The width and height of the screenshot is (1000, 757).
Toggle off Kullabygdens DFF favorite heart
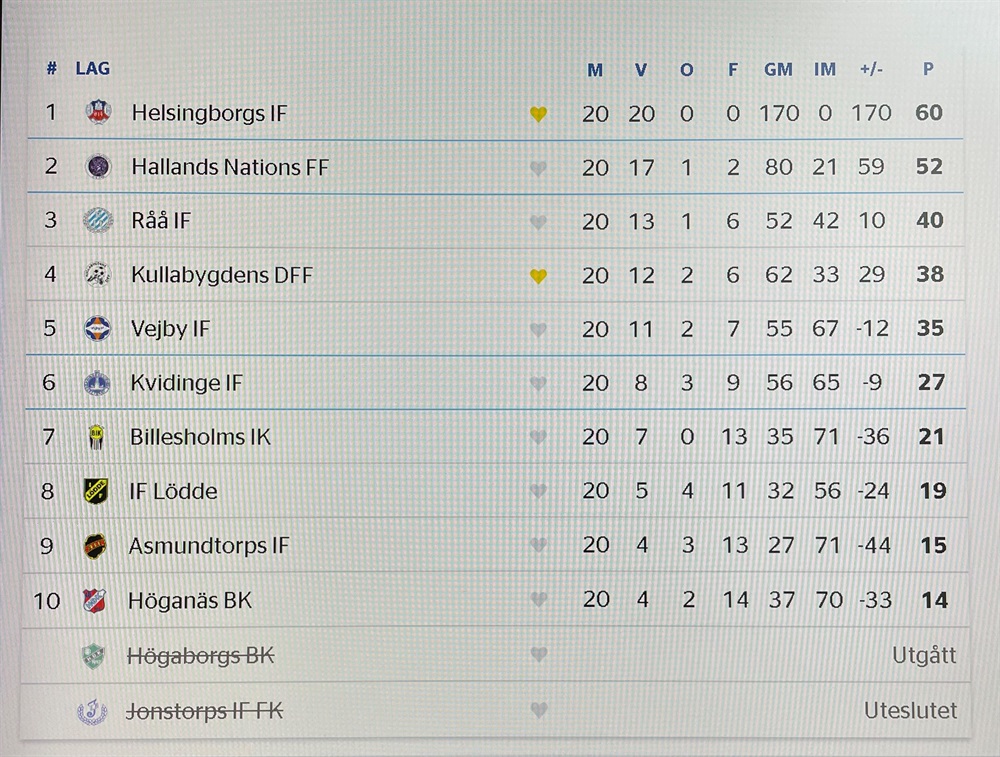pyautogui.click(x=538, y=276)
